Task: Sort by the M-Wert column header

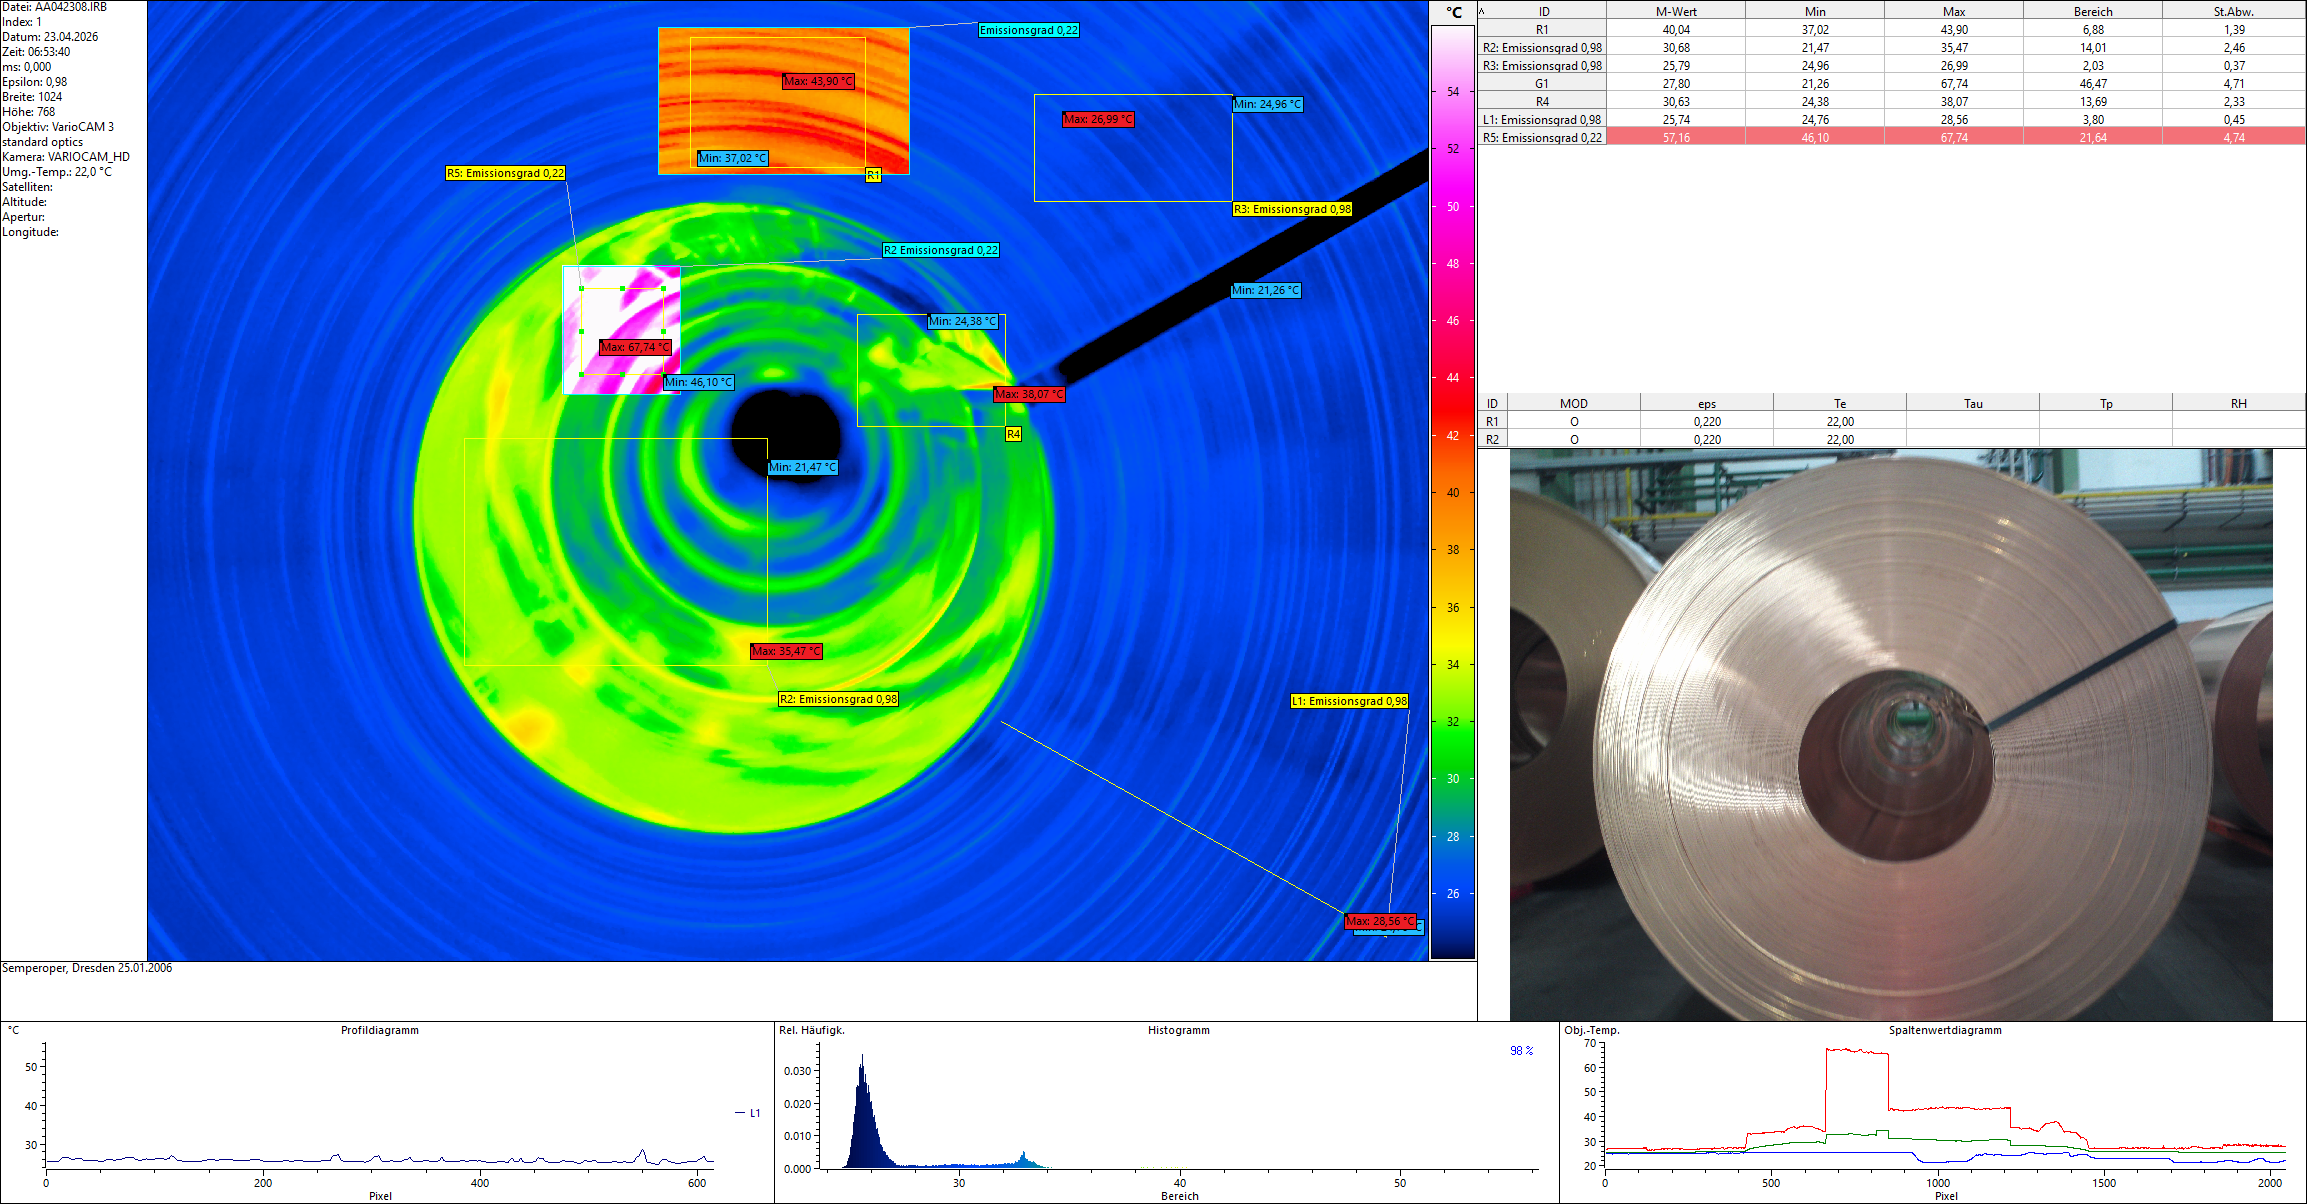Action: point(1676,12)
